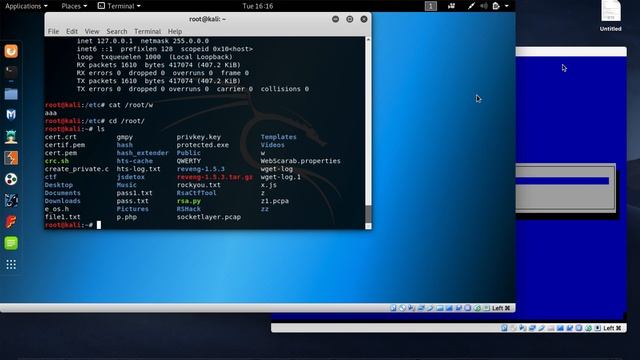This screenshot has width=640, height=360.
Task: Click 'Left ⌘' host key in background VM bar
Action: point(612,328)
